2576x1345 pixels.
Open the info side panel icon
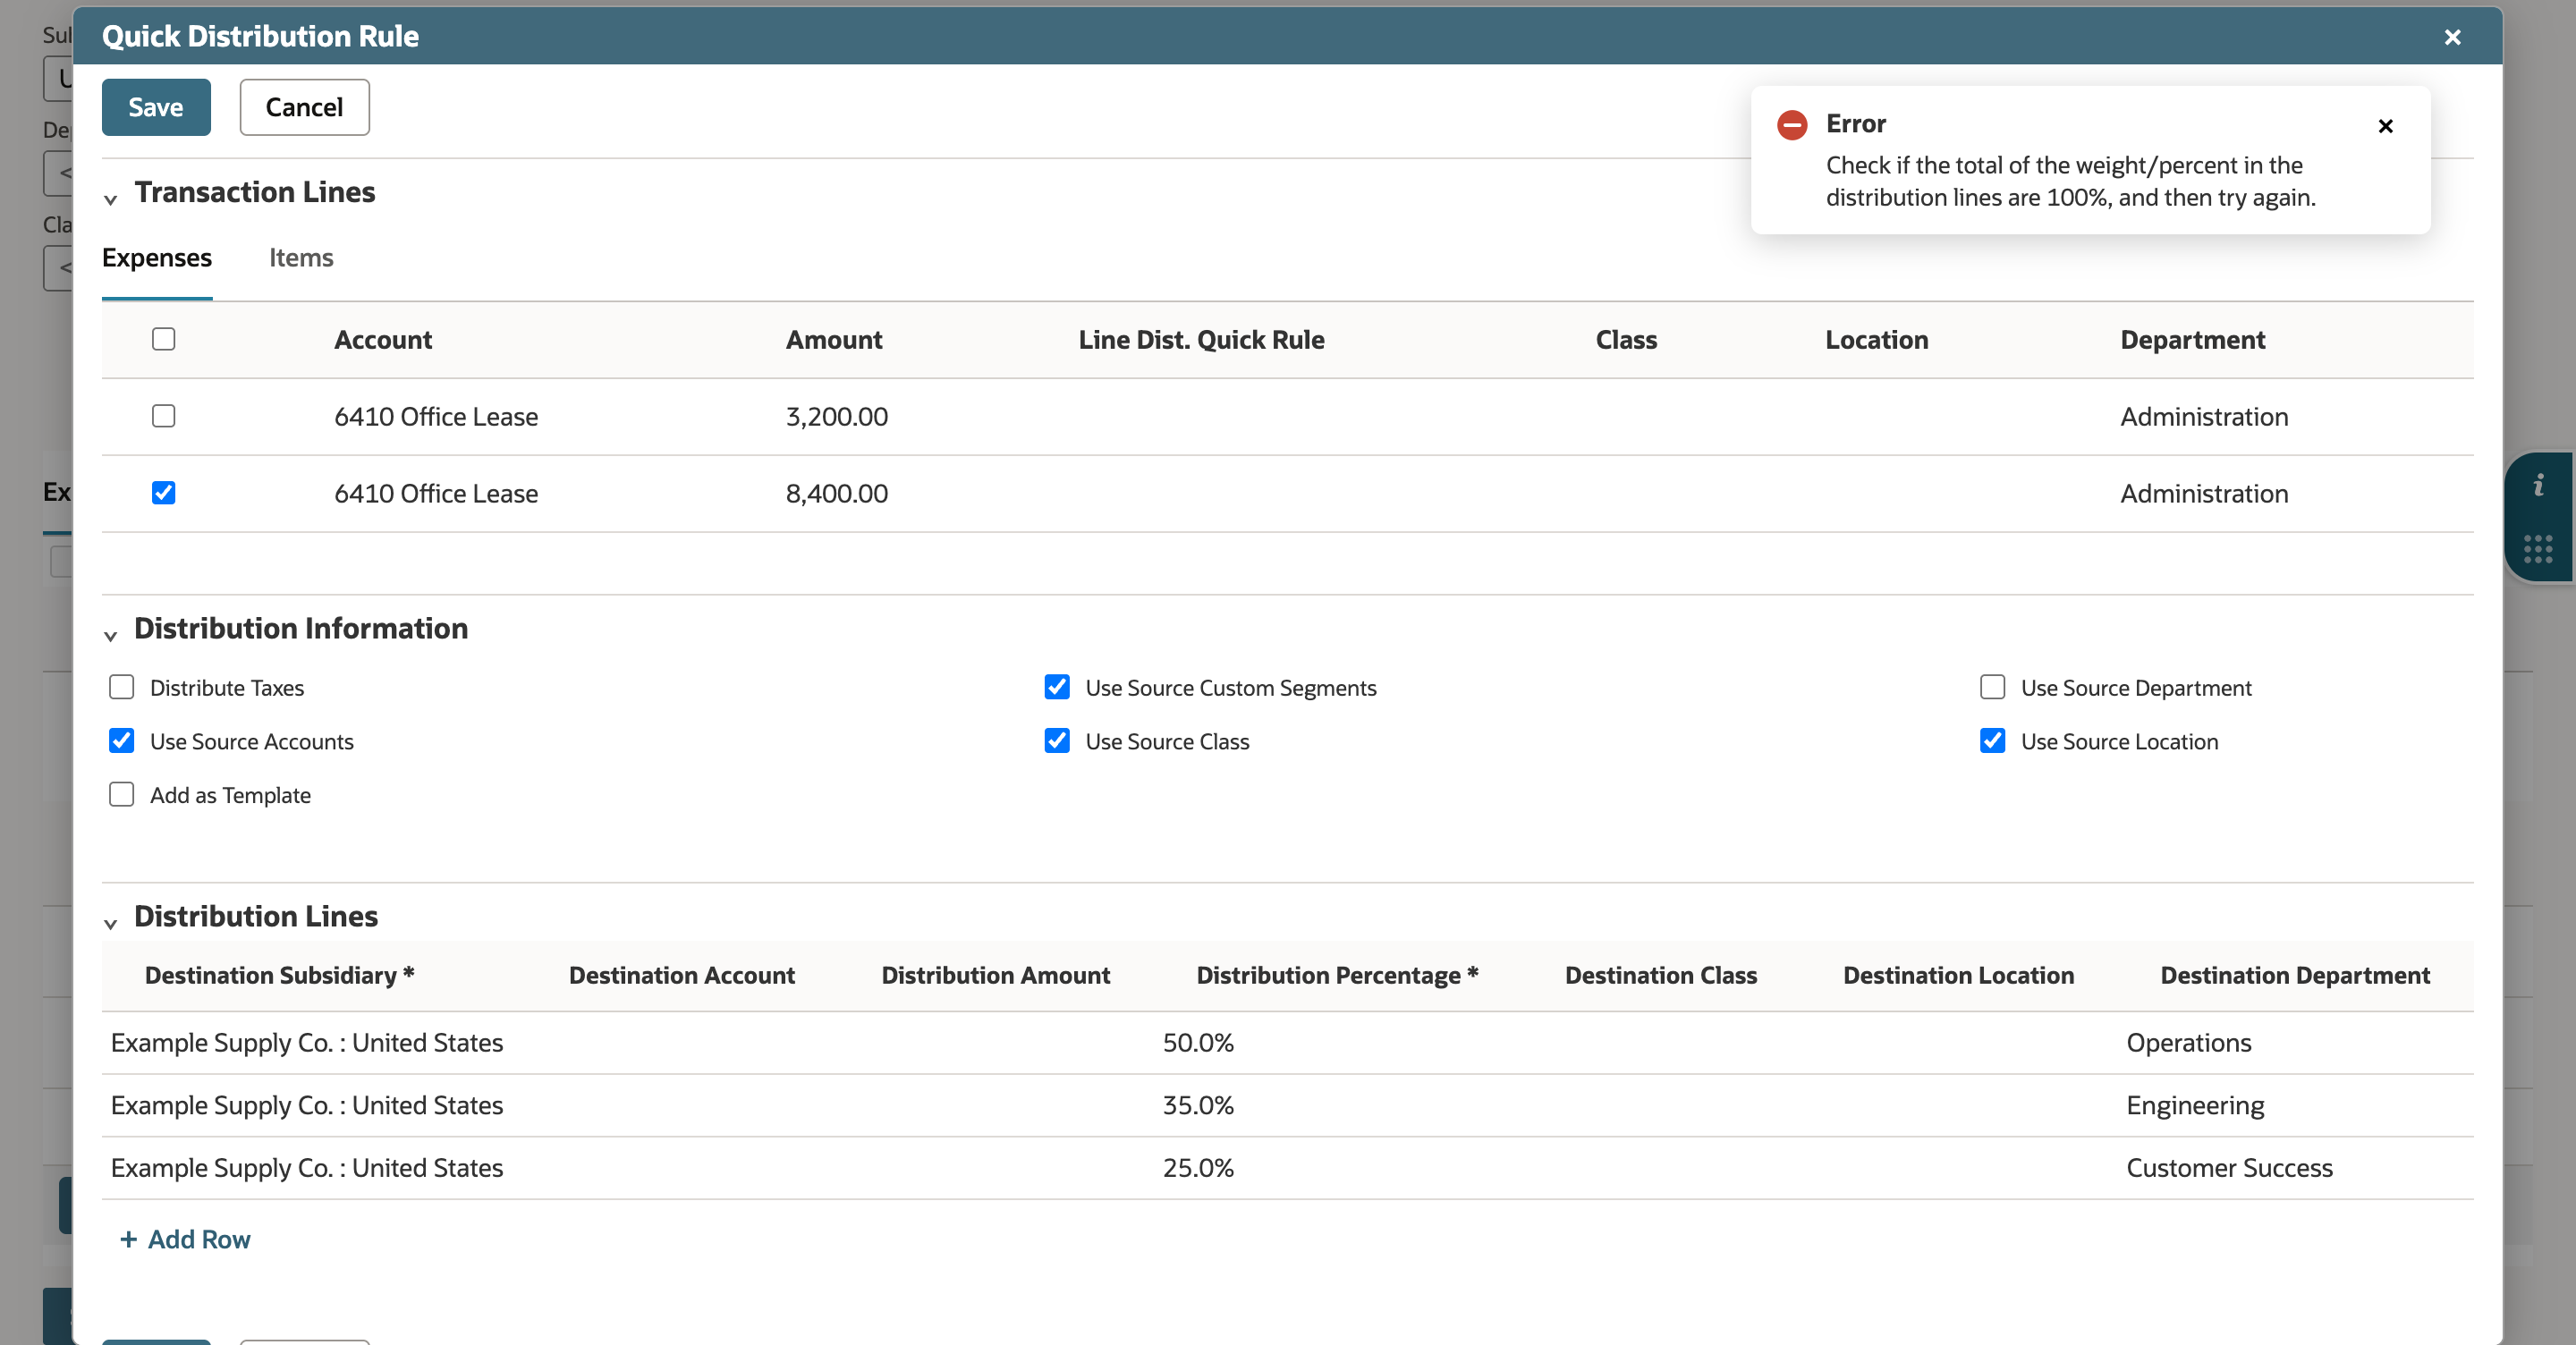tap(2538, 486)
